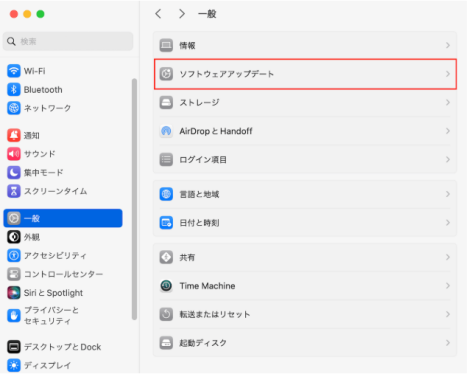The image size is (470, 374).
Task: Expand the ログイン項目 row chevron
Action: pyautogui.click(x=448, y=159)
